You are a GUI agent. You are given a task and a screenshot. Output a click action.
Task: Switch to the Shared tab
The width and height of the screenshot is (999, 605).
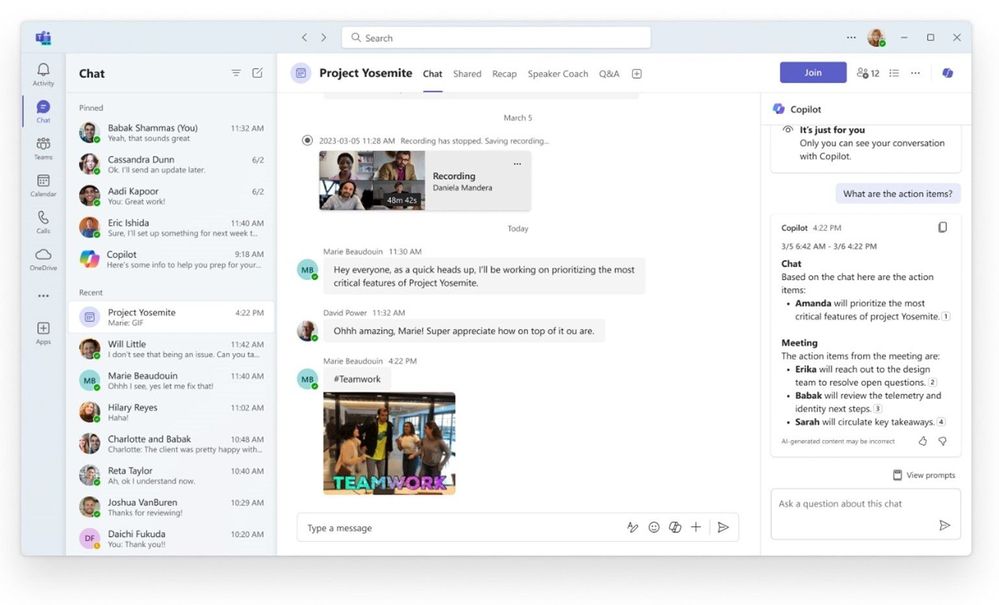(x=467, y=74)
